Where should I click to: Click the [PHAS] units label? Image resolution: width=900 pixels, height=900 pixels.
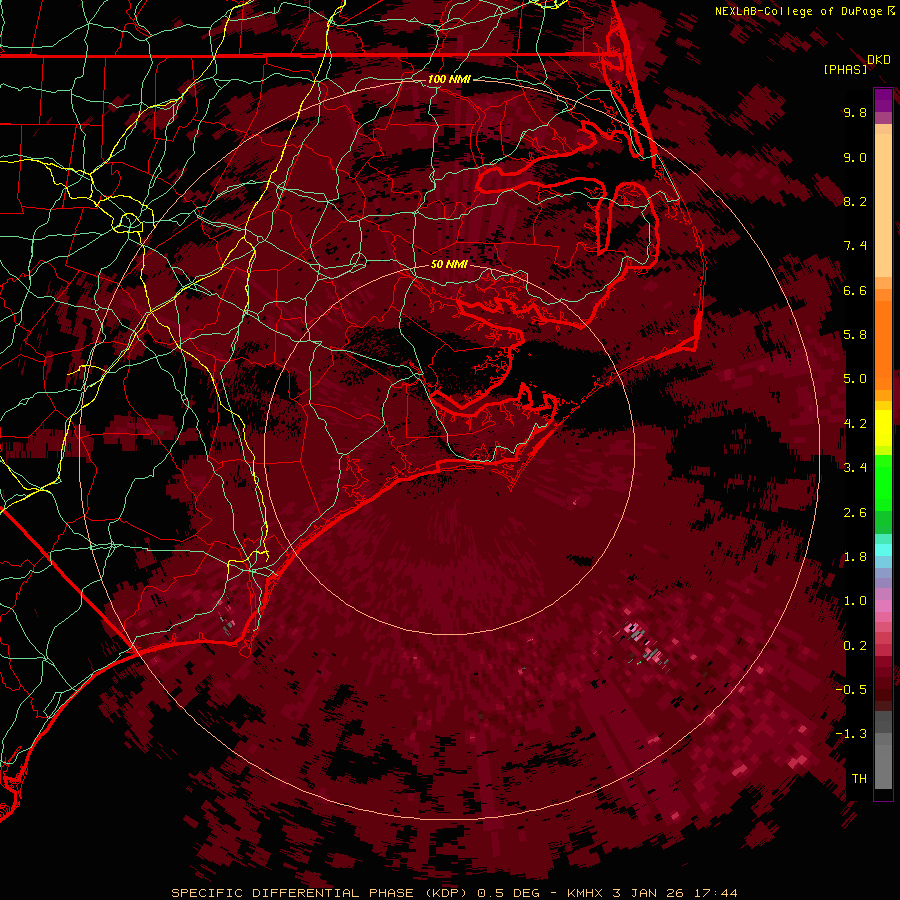click(x=845, y=70)
